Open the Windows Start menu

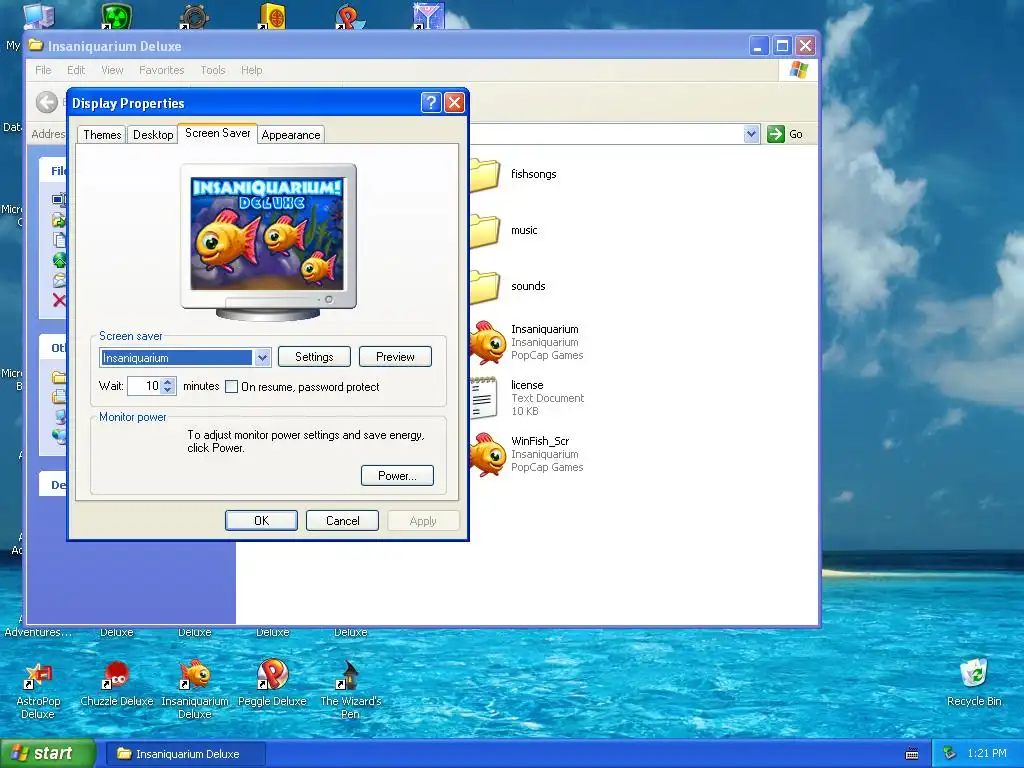48,753
